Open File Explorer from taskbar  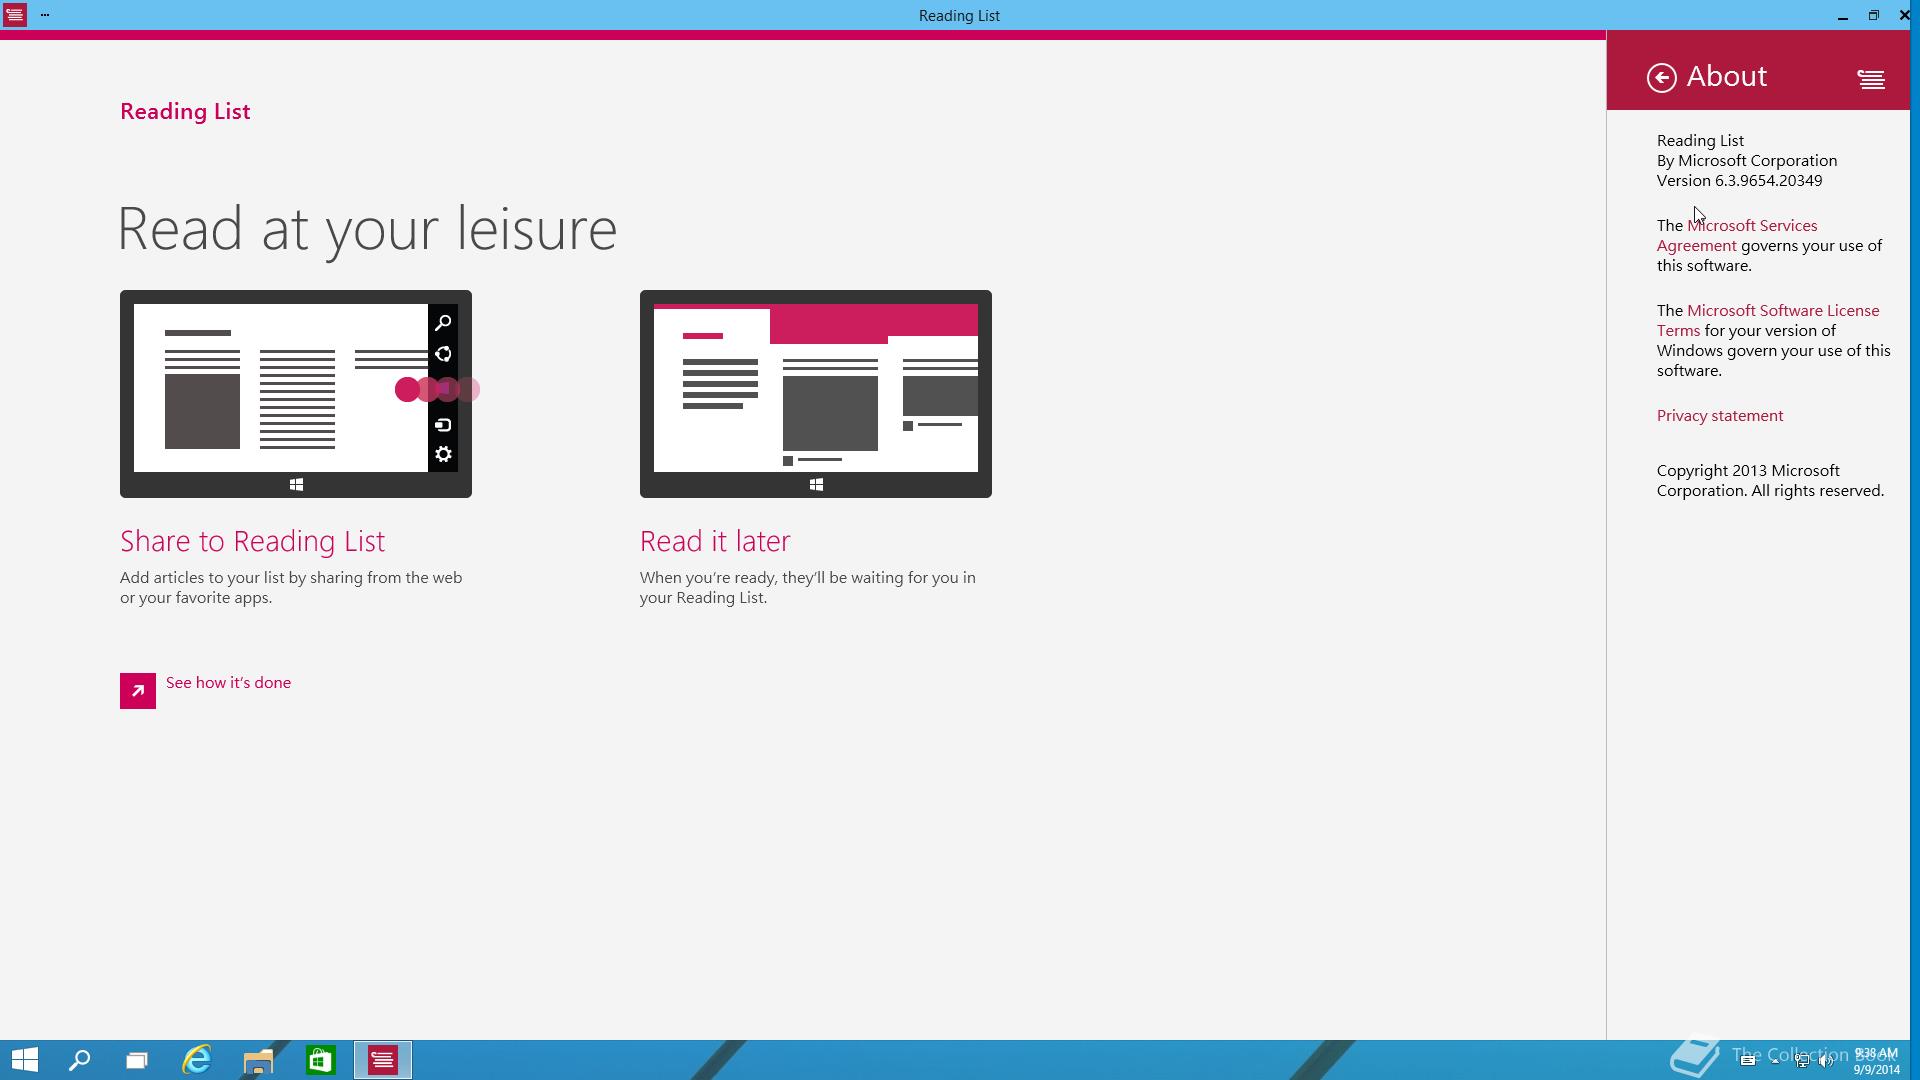pyautogui.click(x=258, y=1060)
